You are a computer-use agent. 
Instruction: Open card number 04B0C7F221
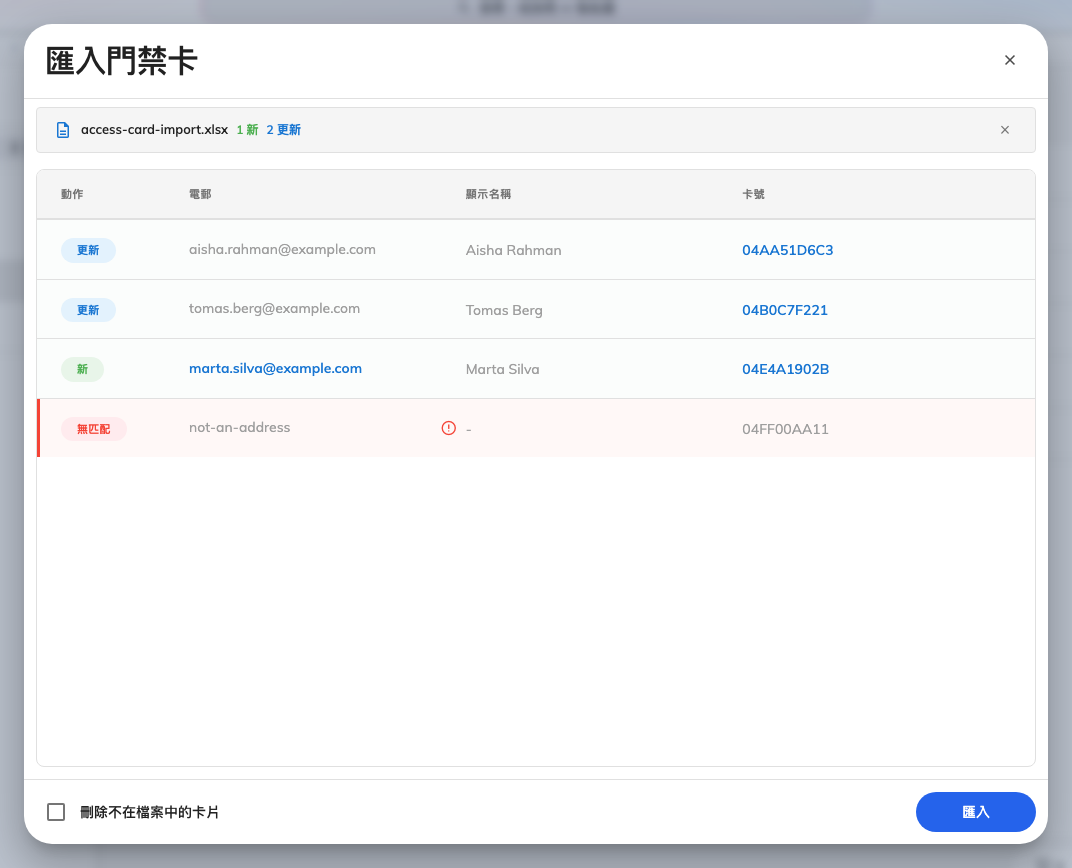(x=785, y=310)
